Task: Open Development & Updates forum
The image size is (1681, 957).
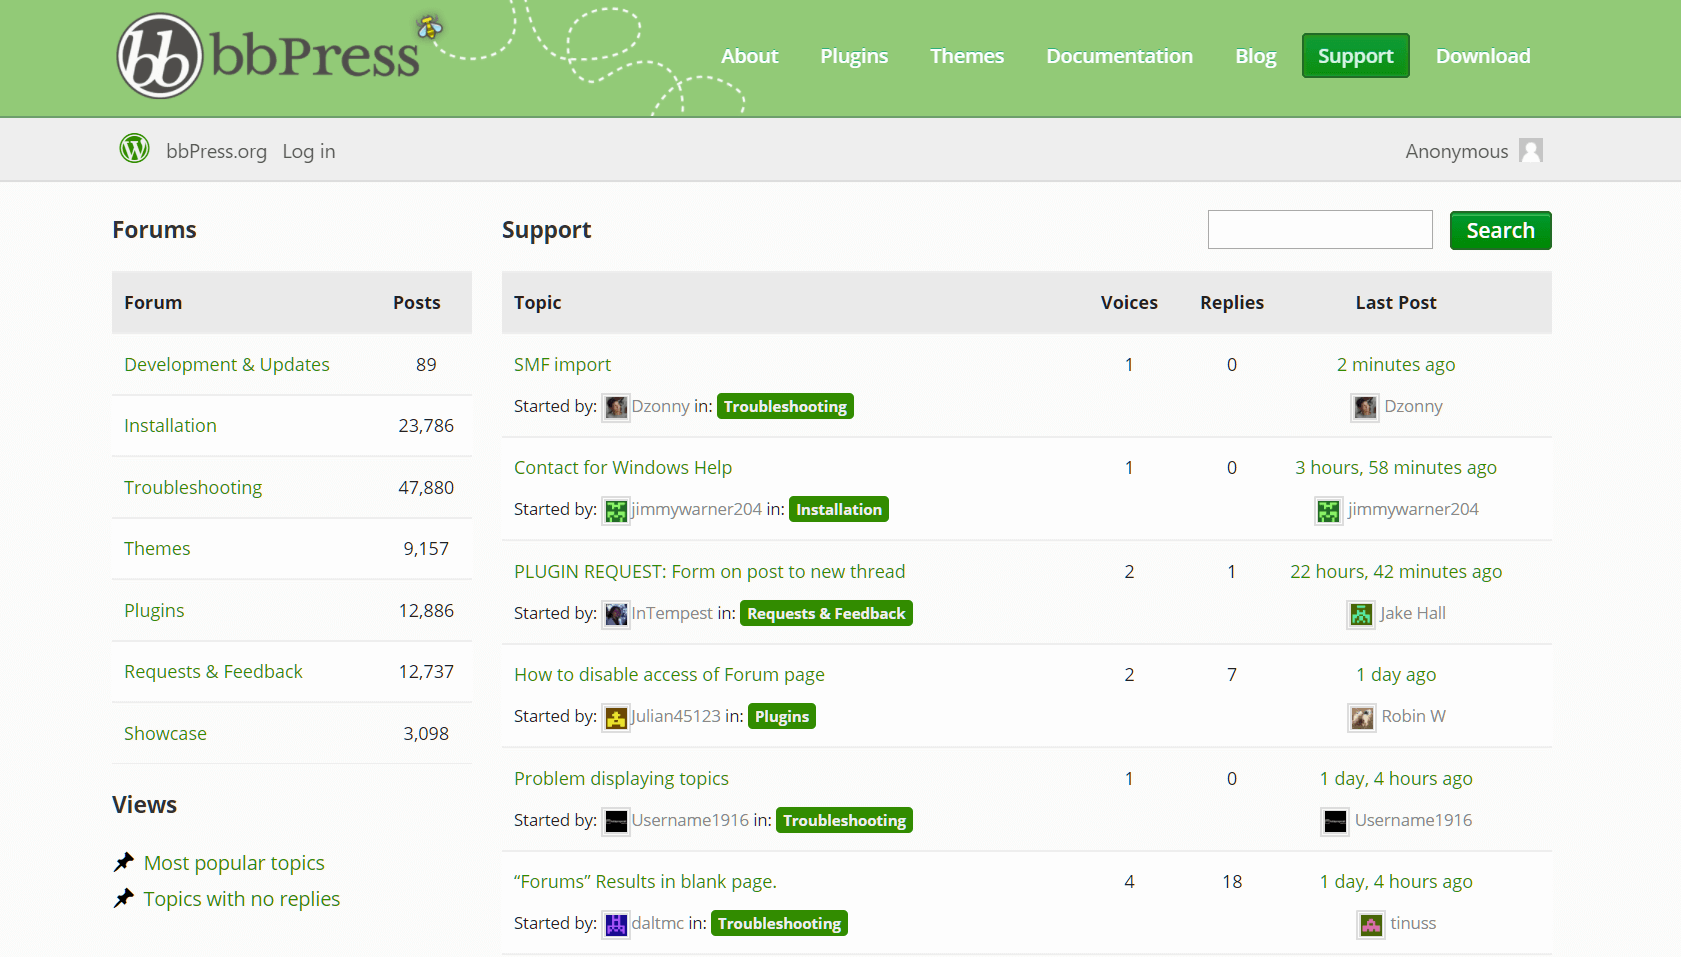Action: (x=226, y=364)
